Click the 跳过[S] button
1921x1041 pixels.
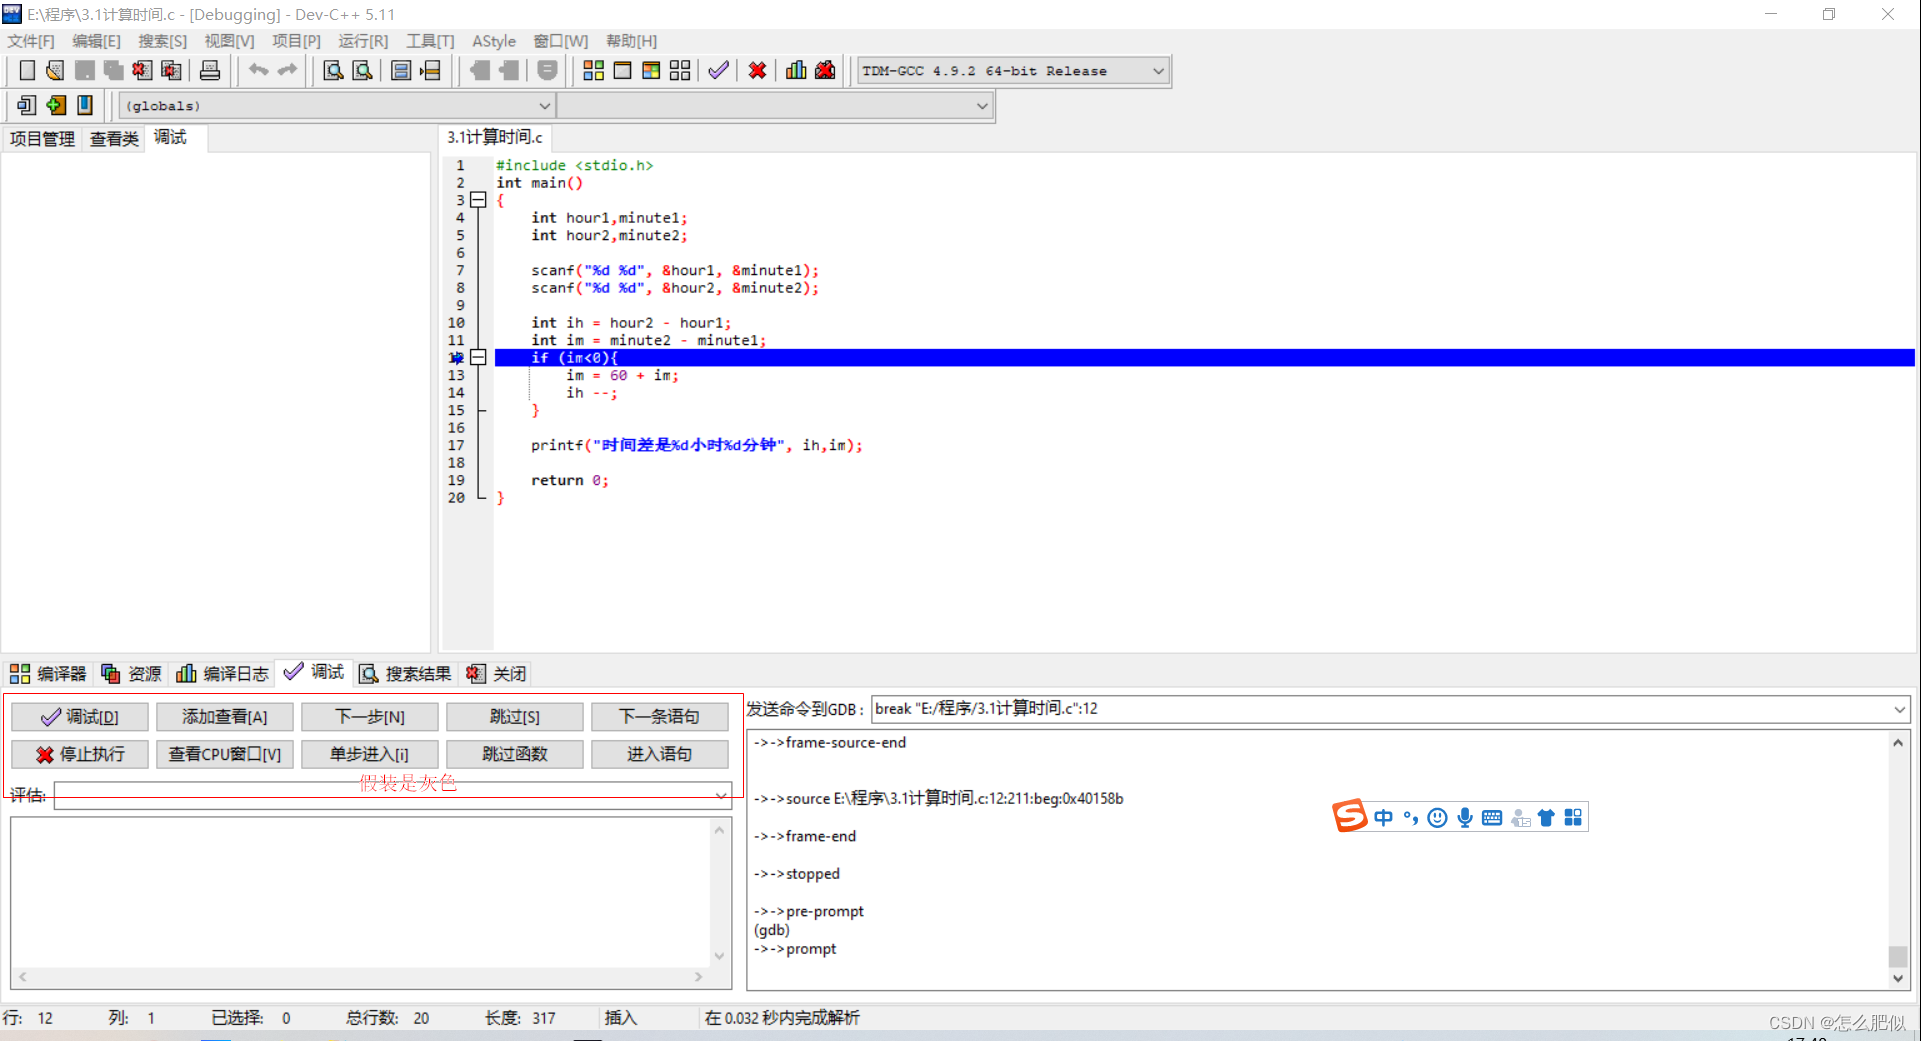point(515,717)
